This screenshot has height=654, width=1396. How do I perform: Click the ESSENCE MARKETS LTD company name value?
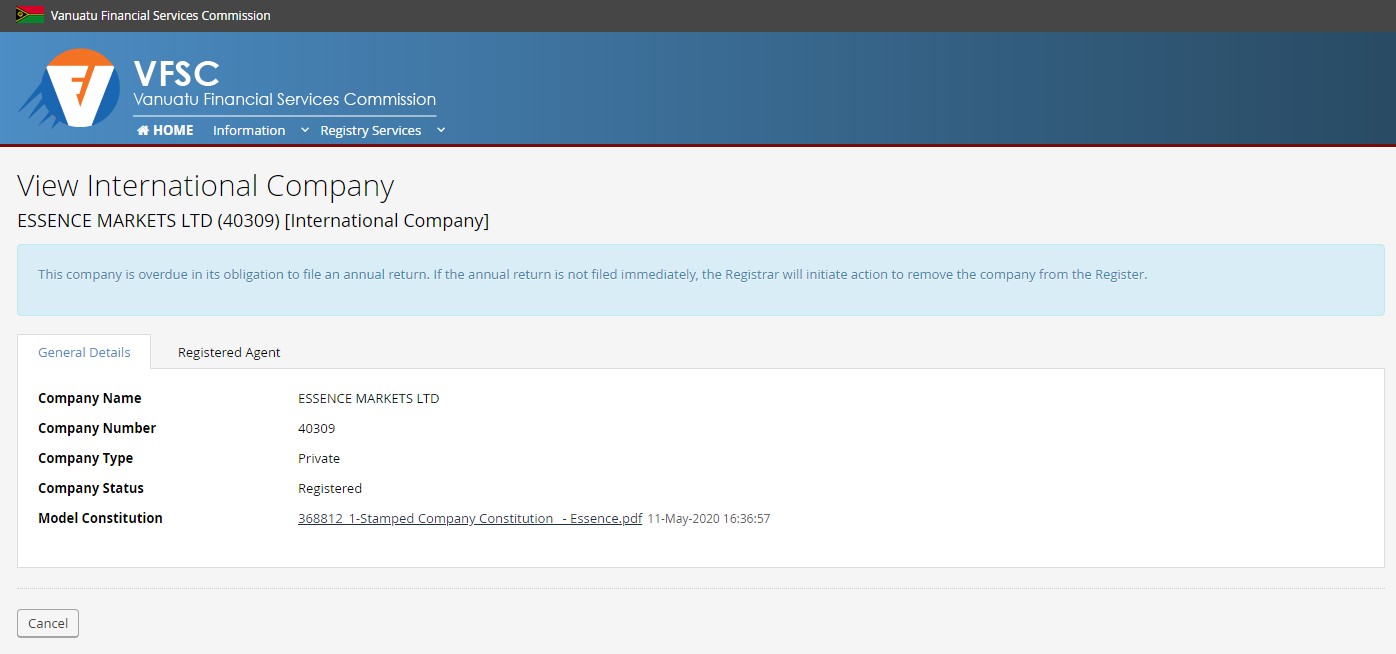click(x=369, y=398)
